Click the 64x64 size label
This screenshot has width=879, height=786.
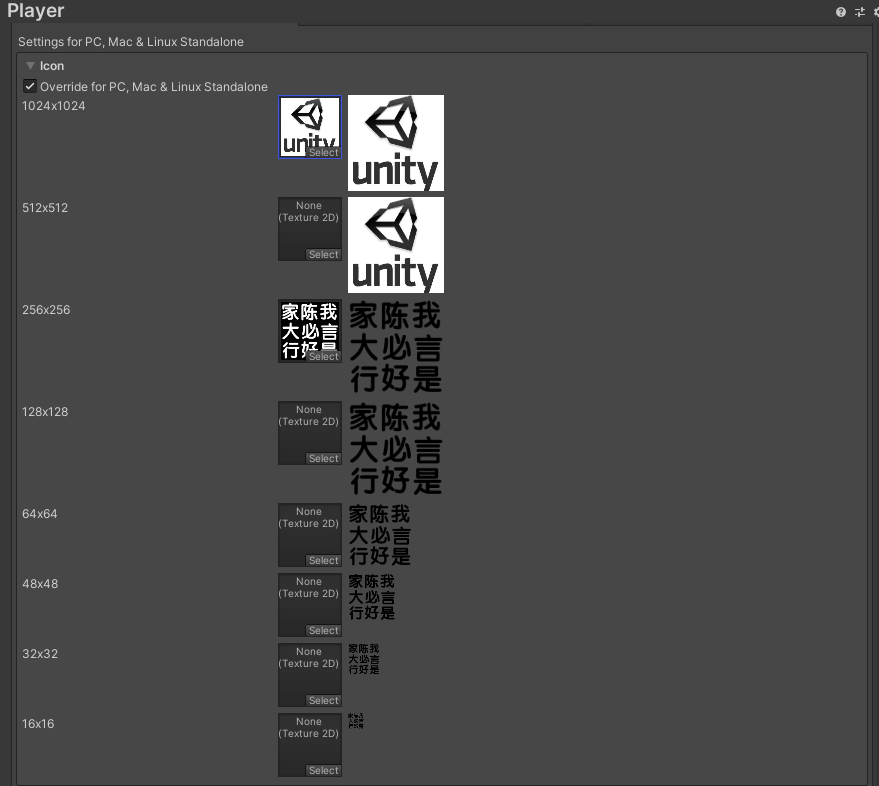pos(40,514)
